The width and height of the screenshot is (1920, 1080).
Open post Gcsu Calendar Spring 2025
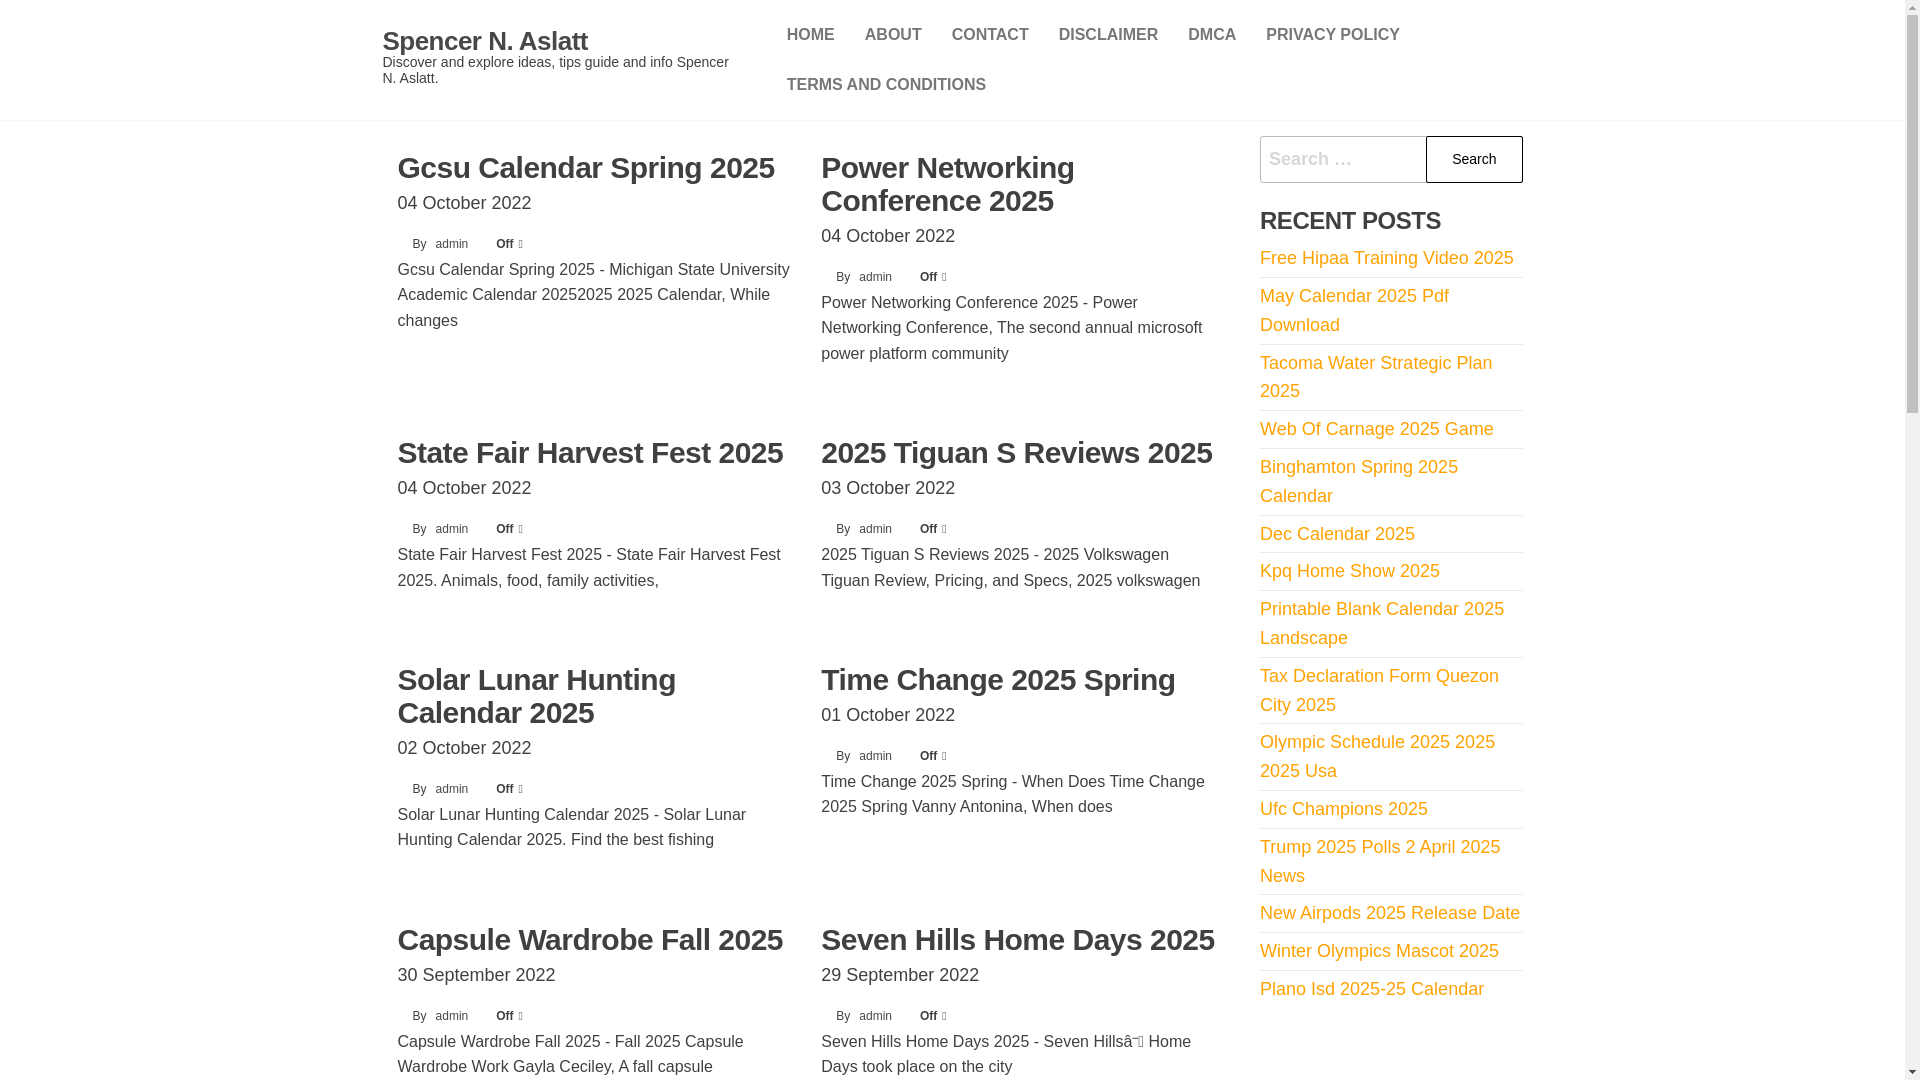click(x=586, y=168)
